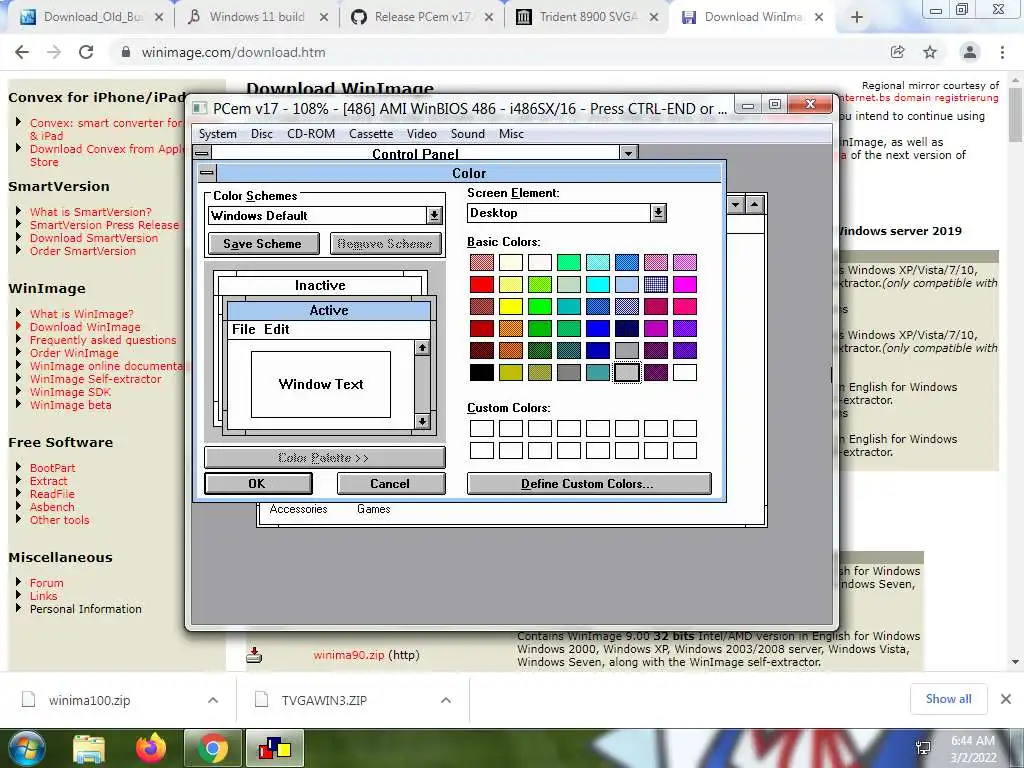1024x768 pixels.
Task: Switch to the PCem taskbar icon
Action: click(274, 748)
